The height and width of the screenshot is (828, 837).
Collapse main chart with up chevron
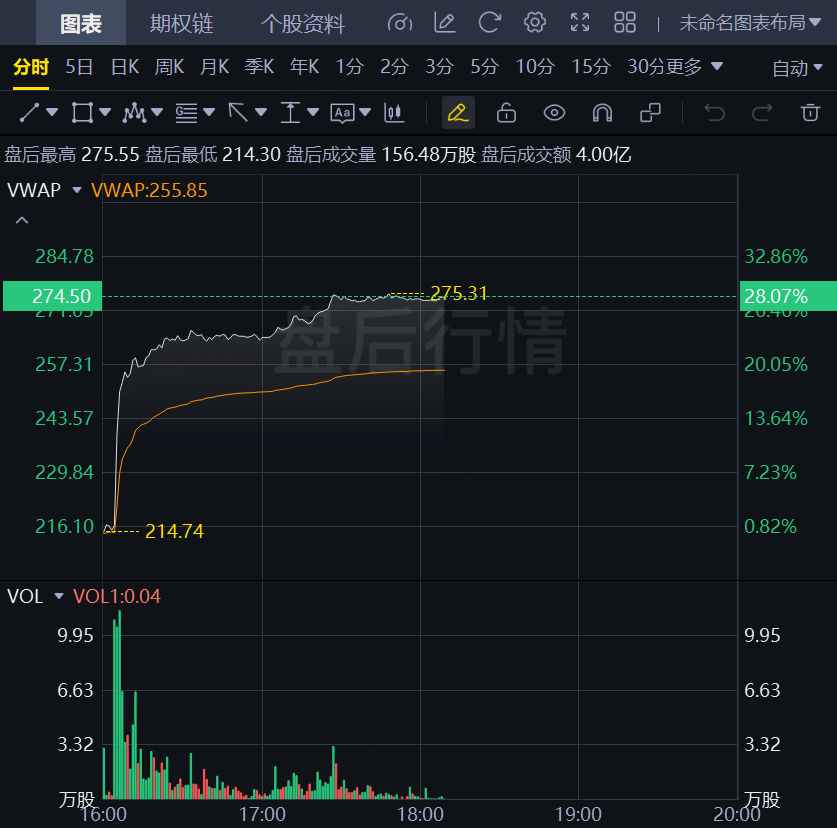pos(22,220)
